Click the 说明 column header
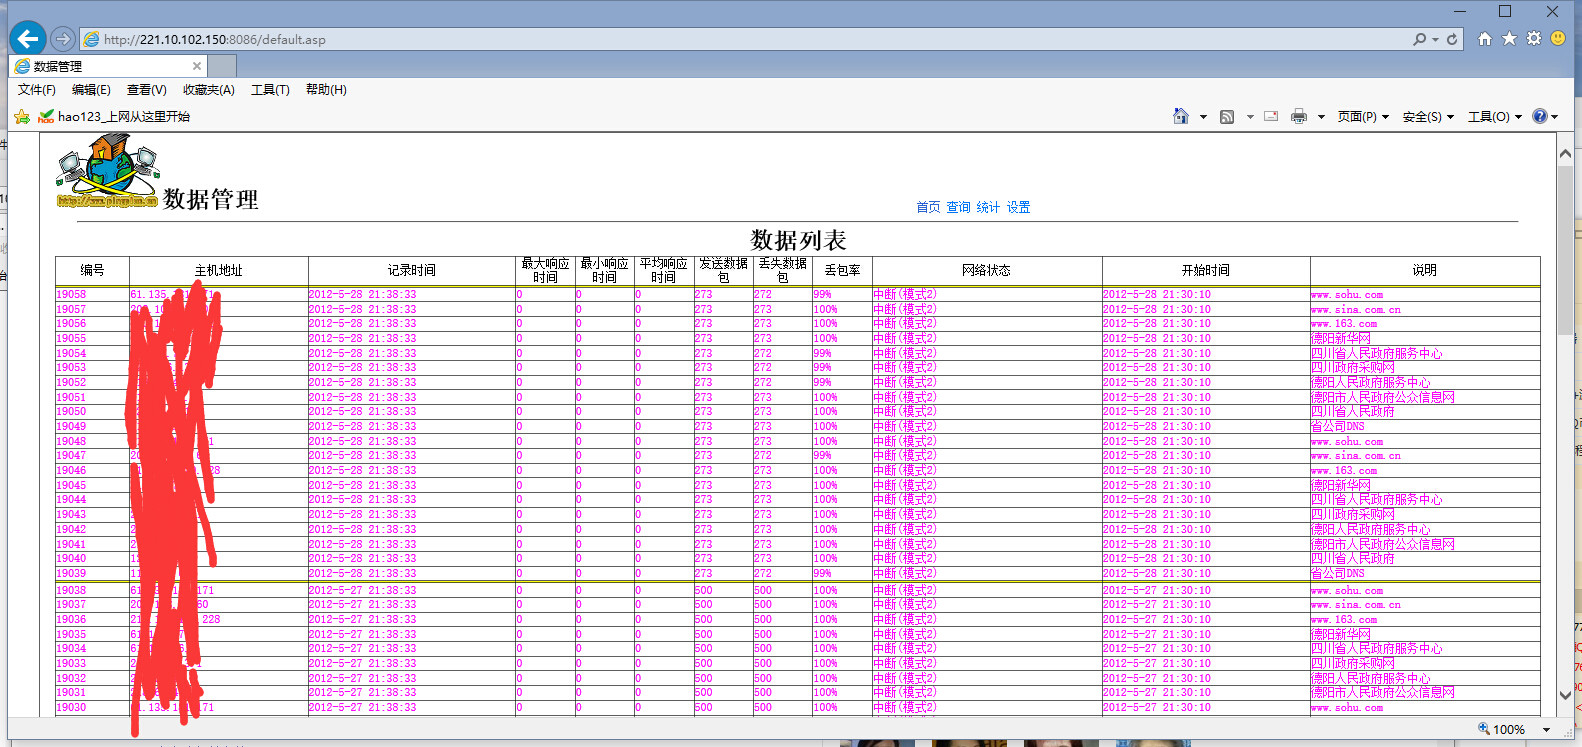1582x747 pixels. pos(1425,270)
